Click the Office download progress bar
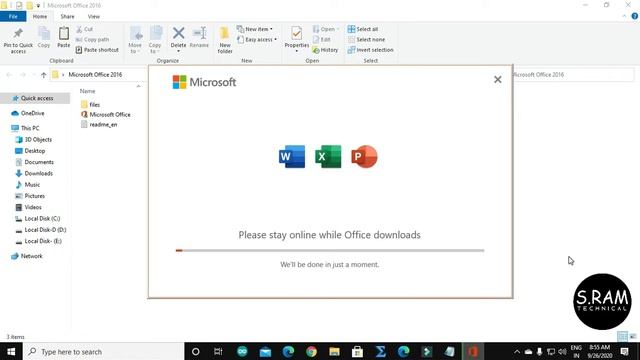The height and width of the screenshot is (360, 640). (330, 250)
